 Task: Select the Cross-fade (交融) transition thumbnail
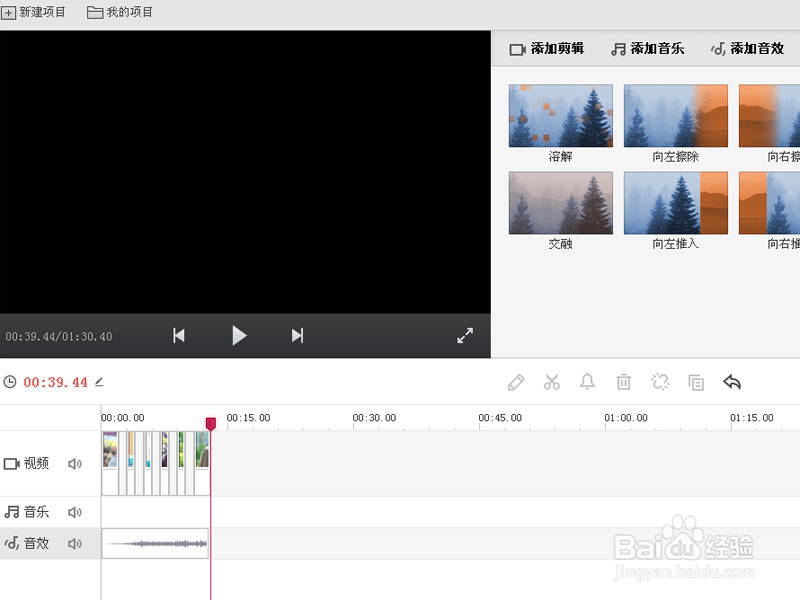(x=561, y=203)
